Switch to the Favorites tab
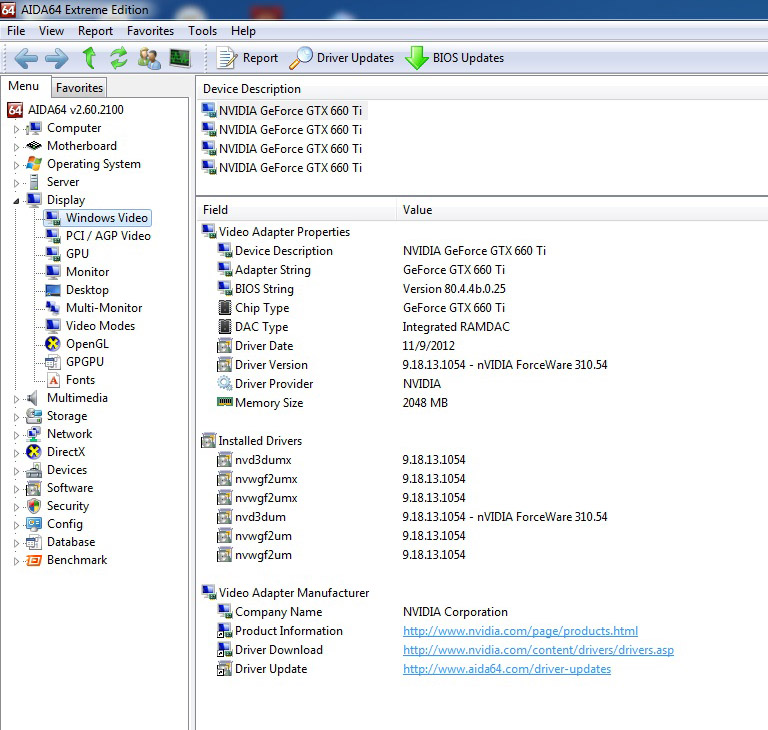 [x=79, y=88]
